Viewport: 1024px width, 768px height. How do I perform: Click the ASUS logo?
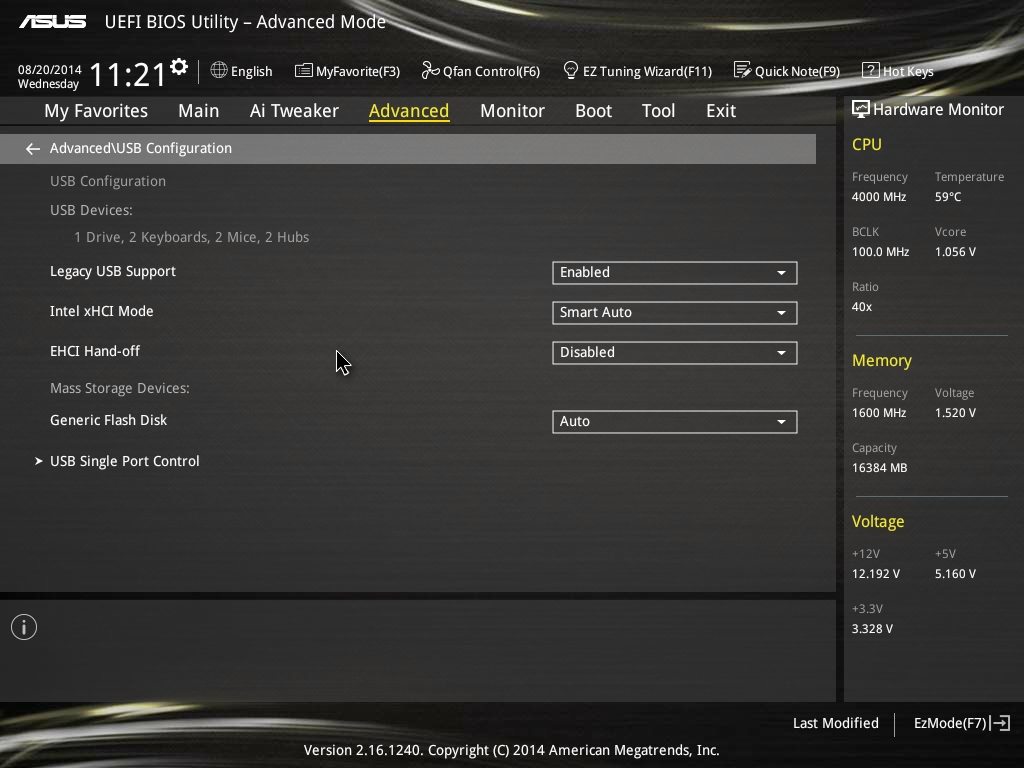(52, 22)
